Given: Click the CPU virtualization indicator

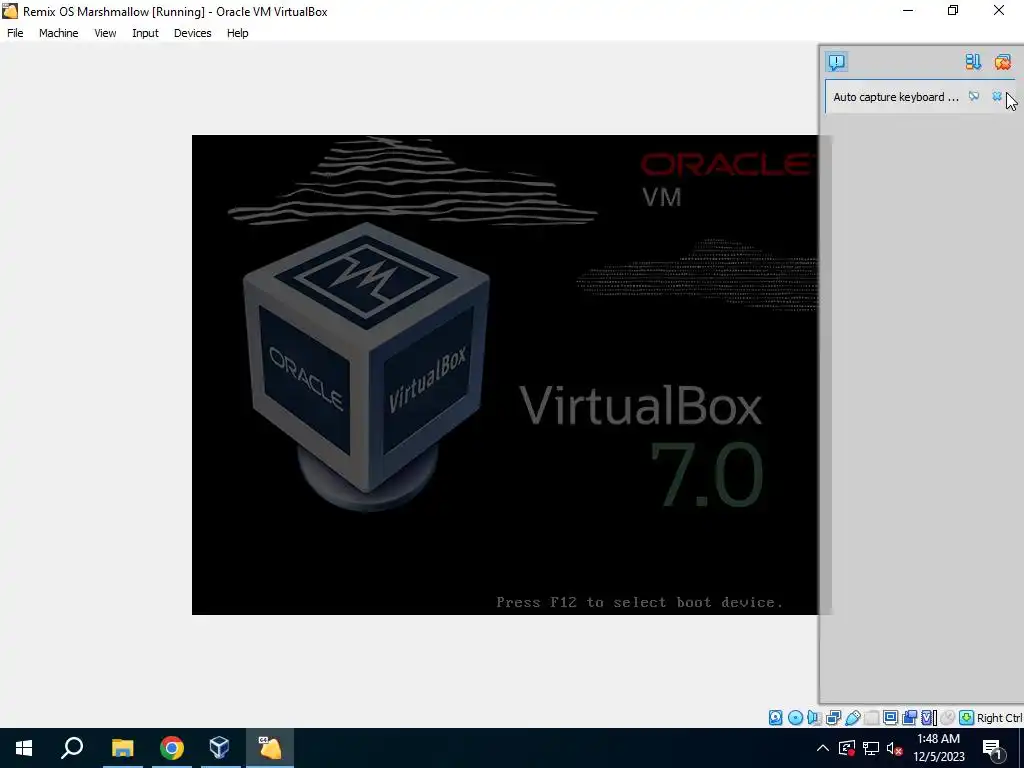Looking at the screenshot, I should [929, 718].
